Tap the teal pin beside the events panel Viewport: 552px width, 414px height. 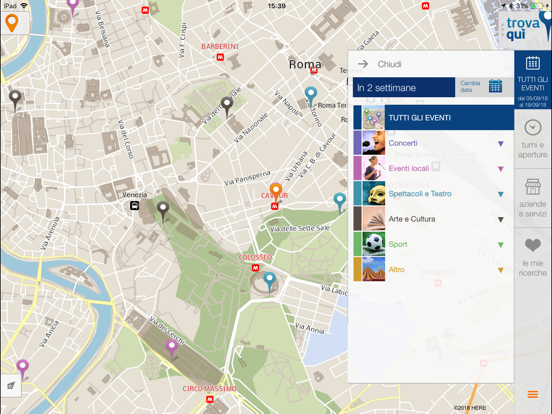pyautogui.click(x=339, y=203)
